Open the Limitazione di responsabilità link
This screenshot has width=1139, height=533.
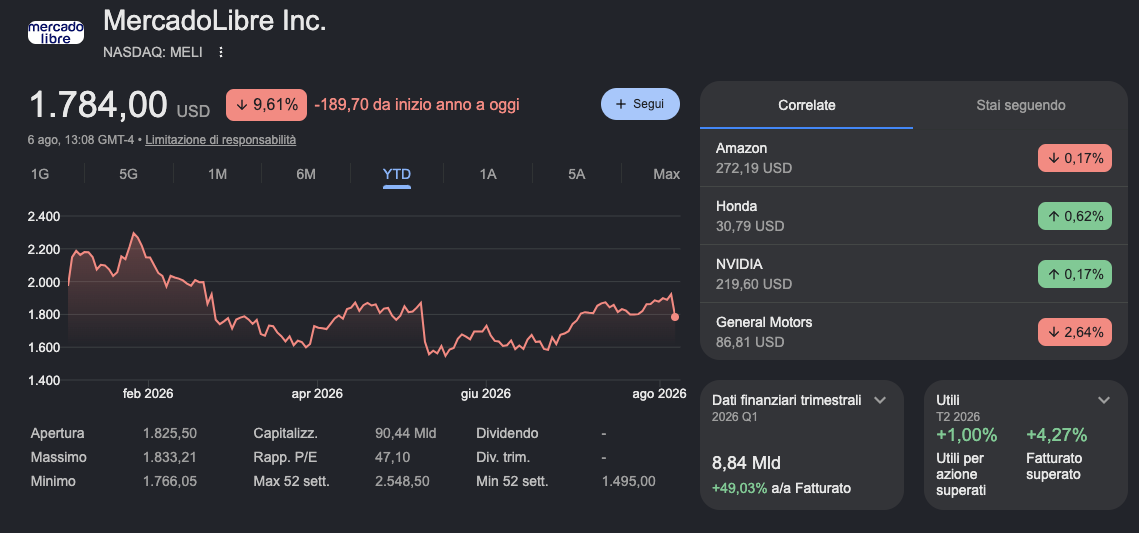(220, 139)
